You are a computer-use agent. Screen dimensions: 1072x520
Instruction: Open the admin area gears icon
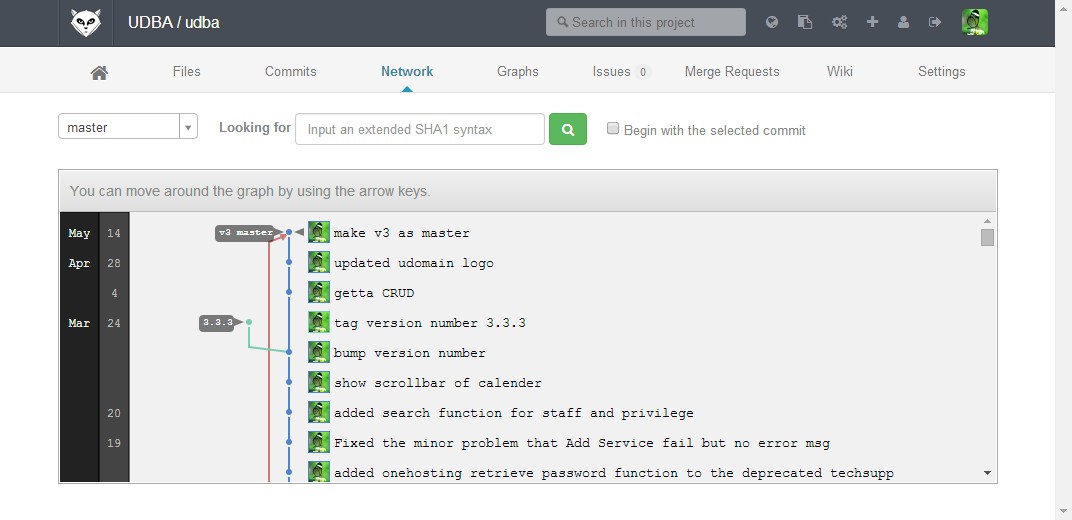click(840, 22)
